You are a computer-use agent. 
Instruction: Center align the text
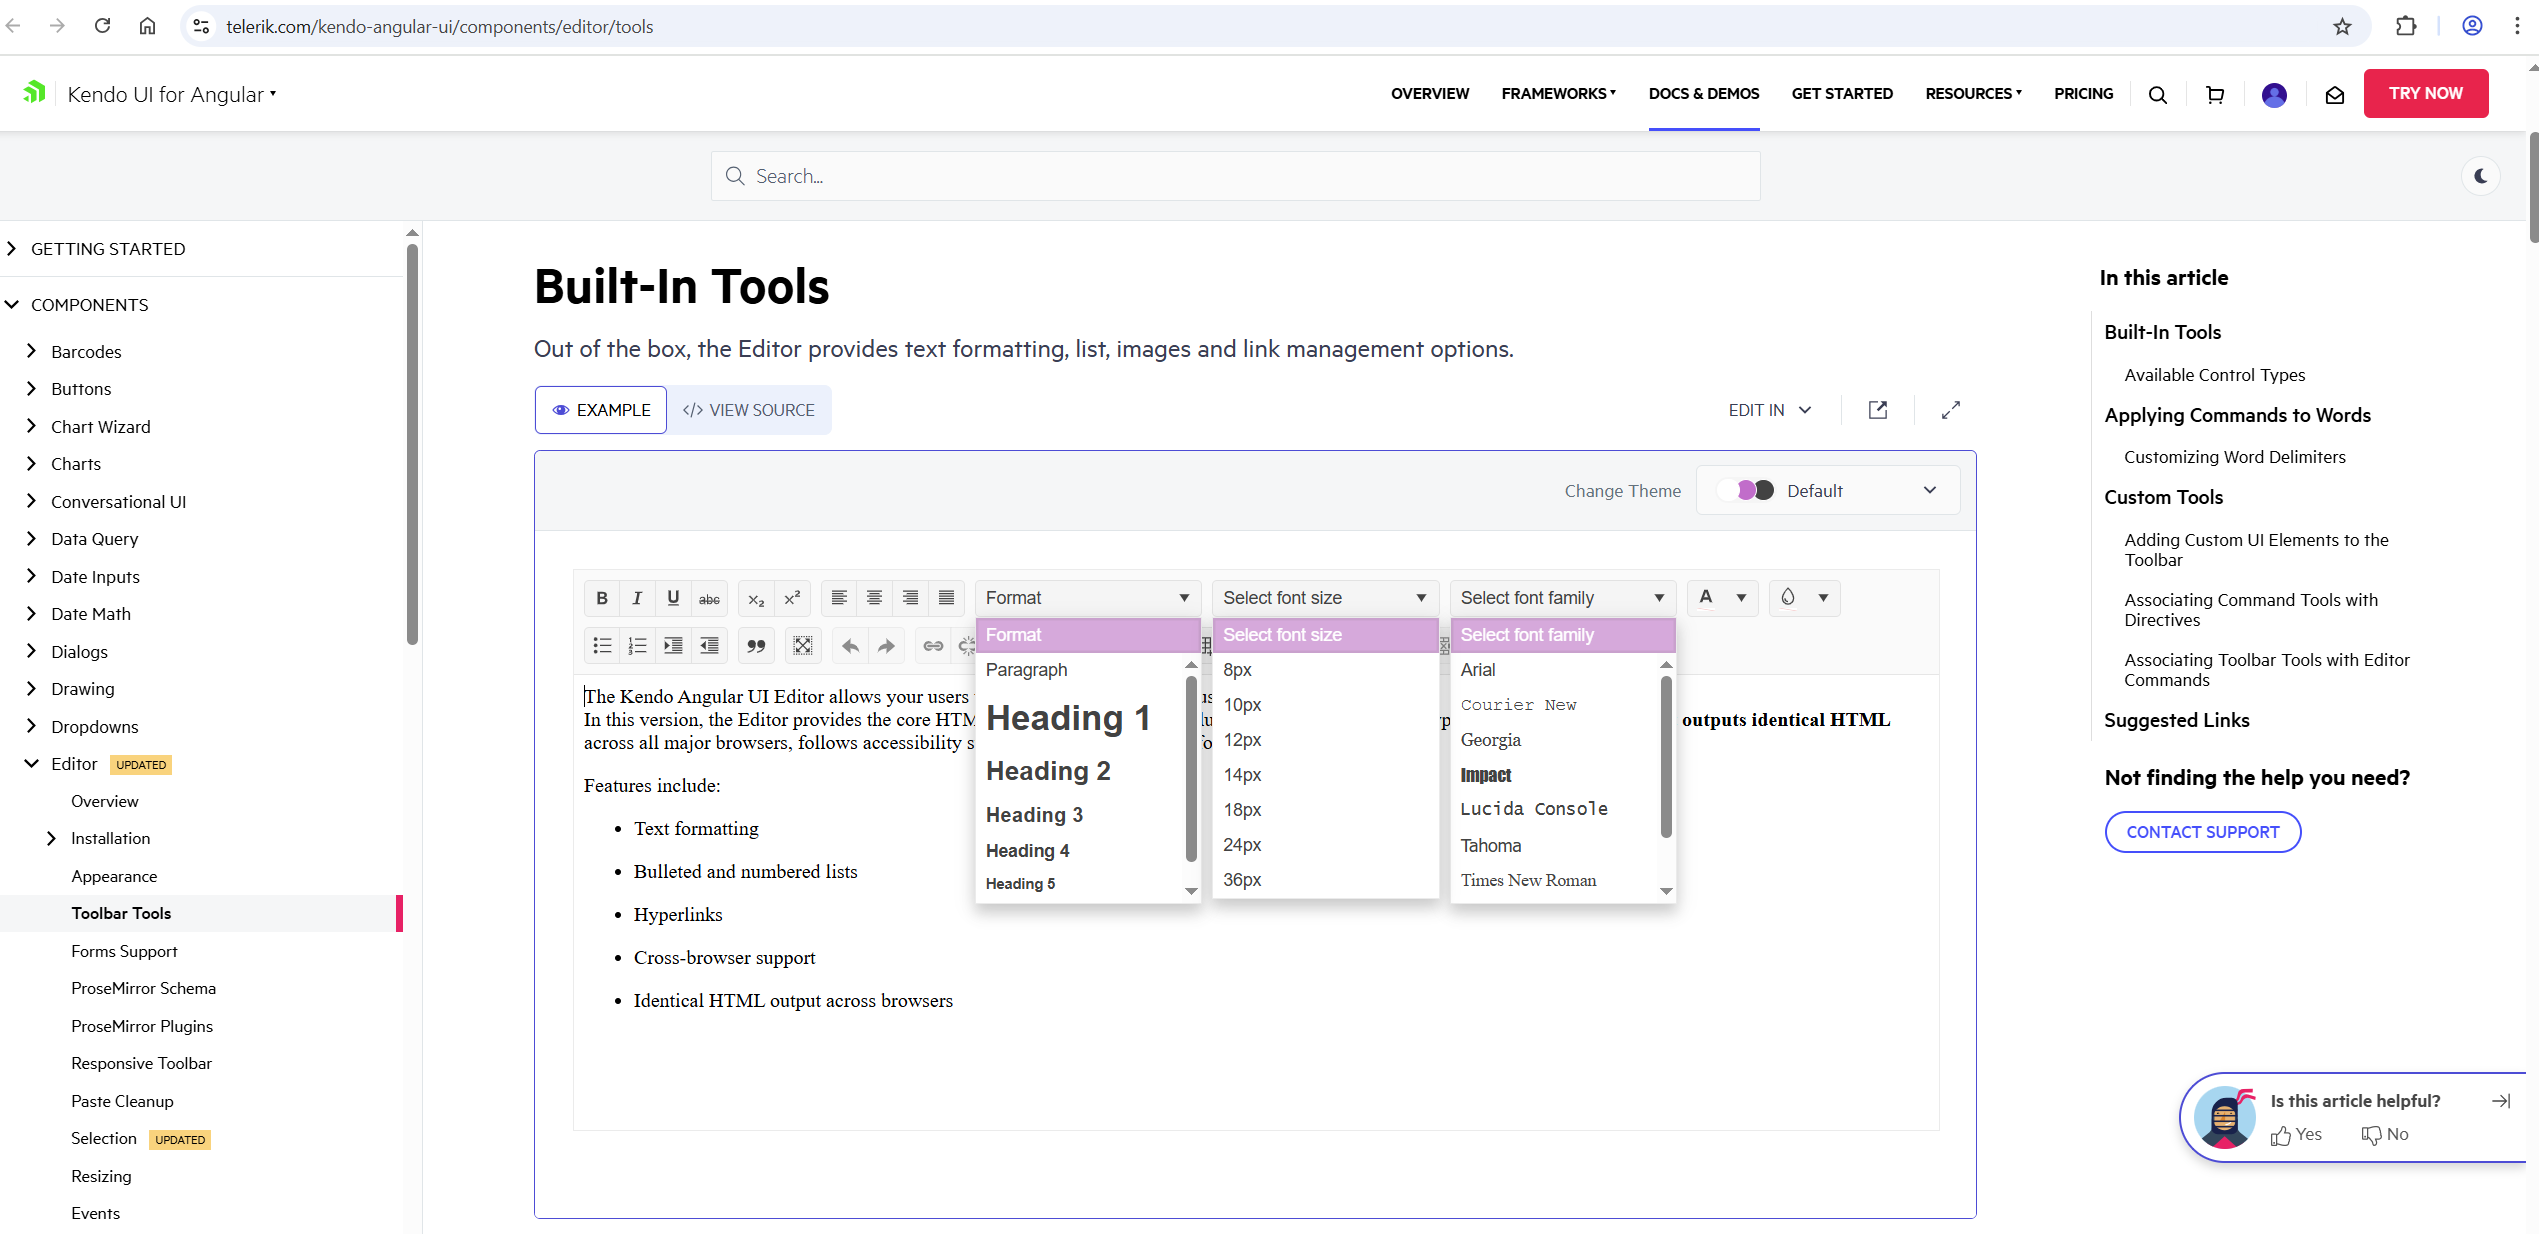coord(874,598)
